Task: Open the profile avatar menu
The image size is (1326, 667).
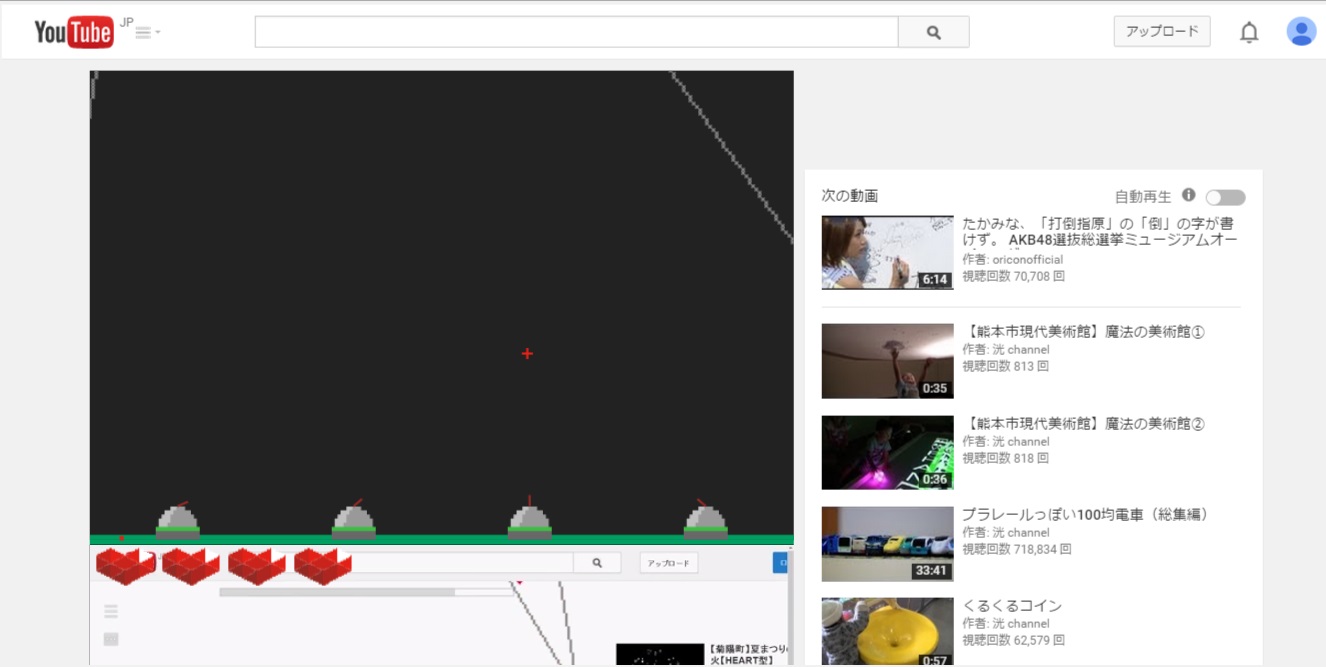Action: click(1301, 31)
